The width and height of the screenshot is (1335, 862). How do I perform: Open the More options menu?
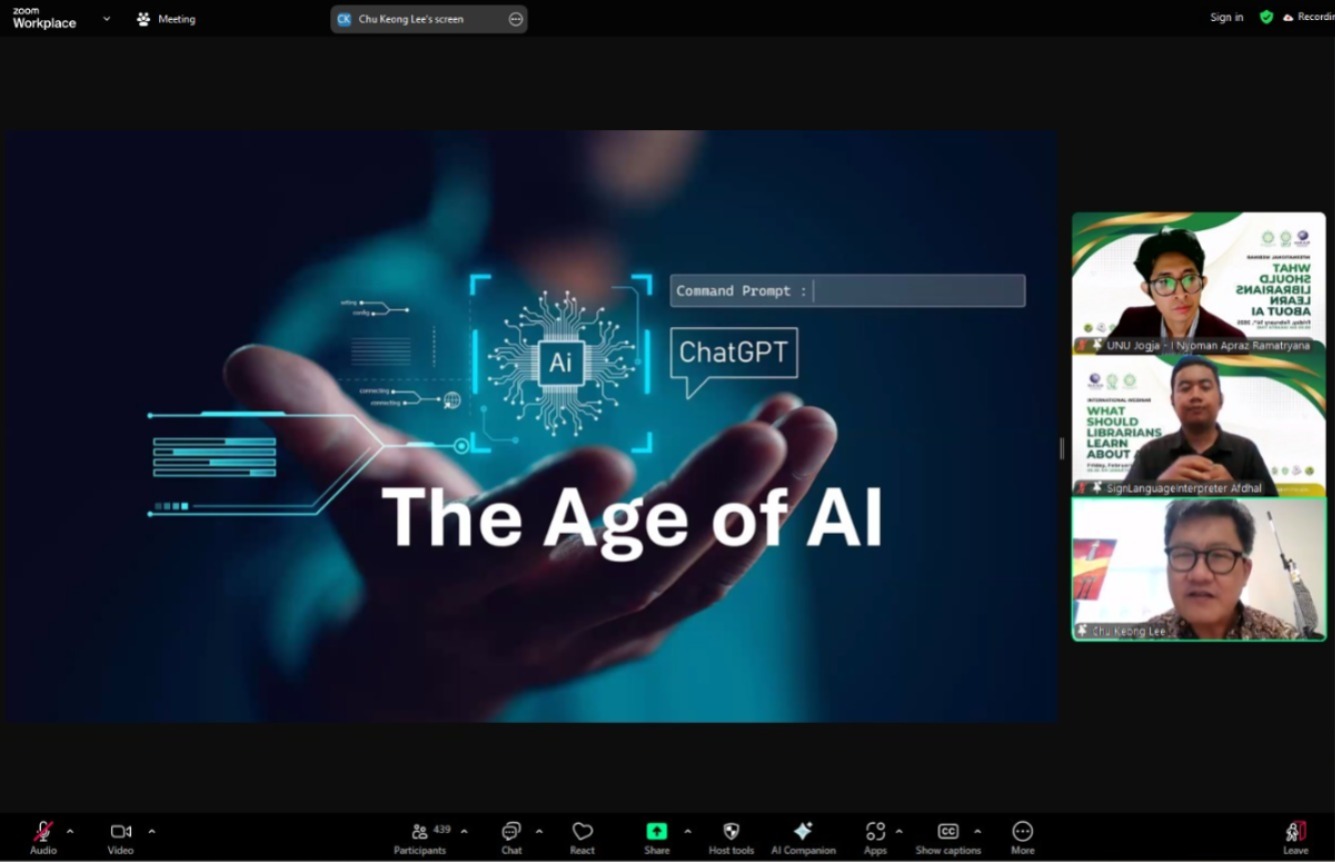click(1022, 837)
